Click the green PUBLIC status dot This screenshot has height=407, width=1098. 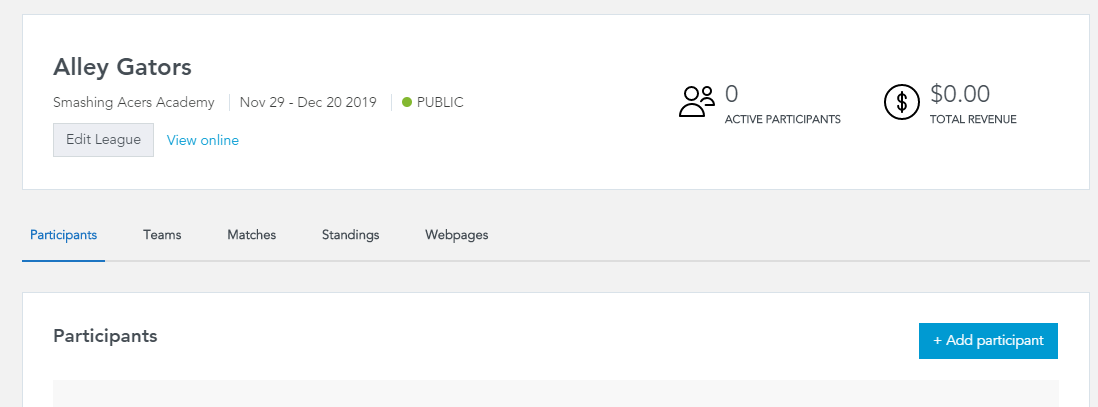tap(406, 102)
